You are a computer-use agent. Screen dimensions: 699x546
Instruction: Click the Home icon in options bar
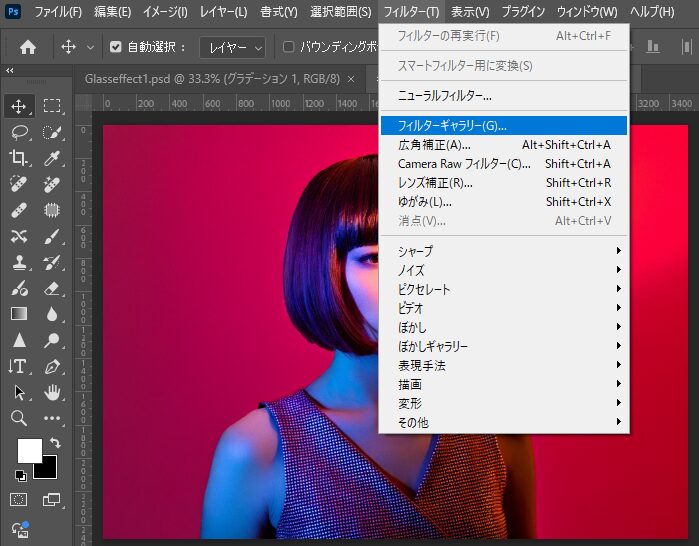(x=28, y=46)
